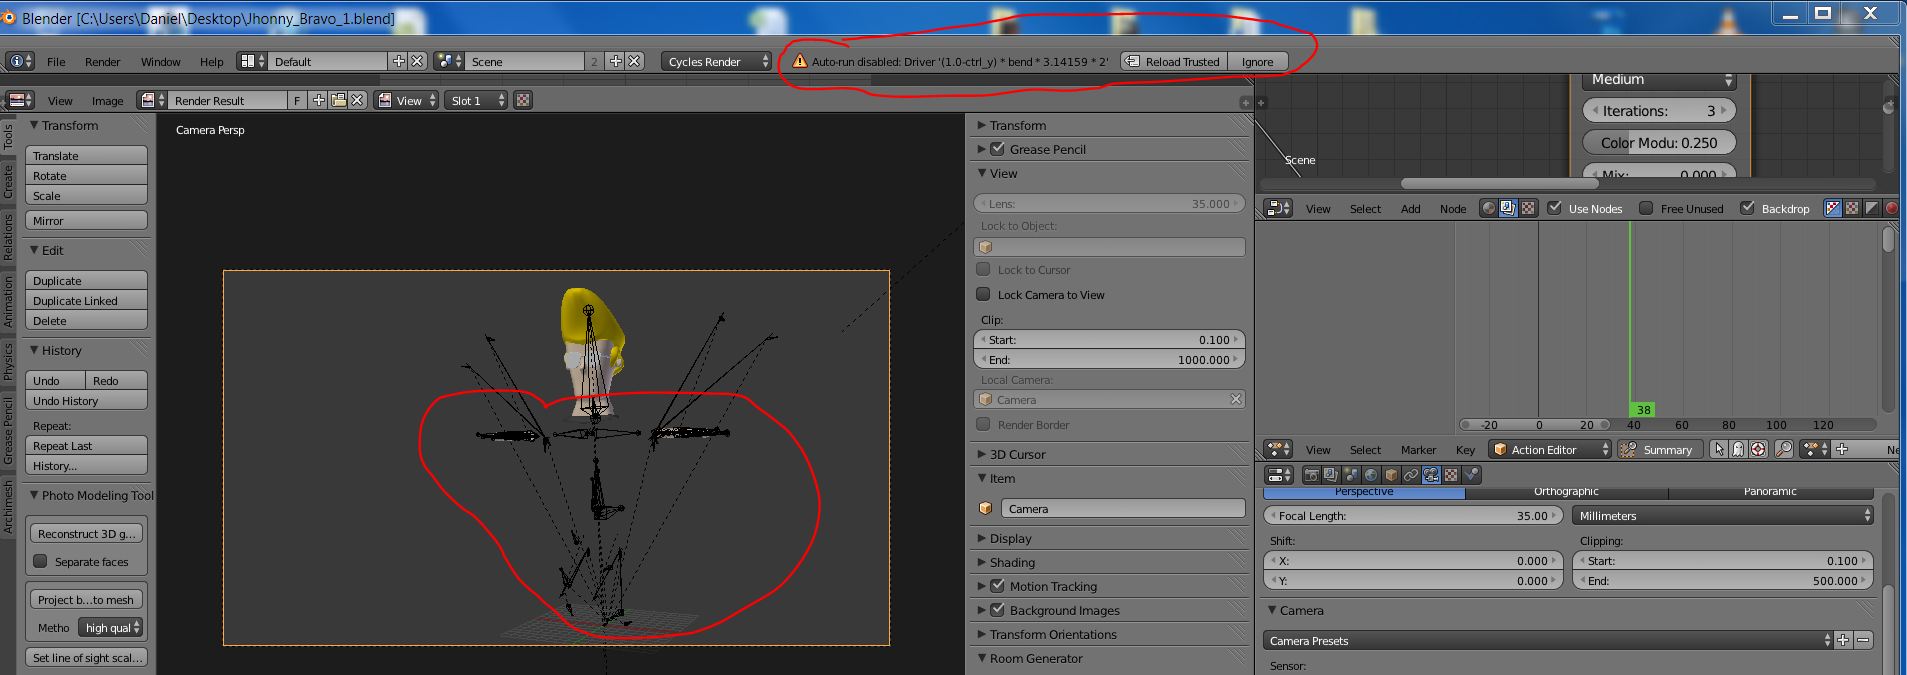
Task: Open Render Layers tab in Properties editor
Action: 1331,475
